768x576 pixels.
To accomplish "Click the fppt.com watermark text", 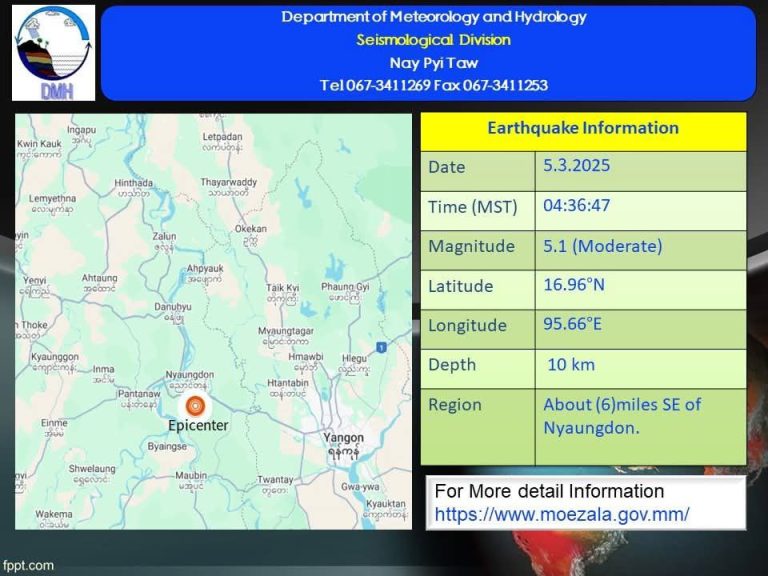I will click(x=29, y=566).
